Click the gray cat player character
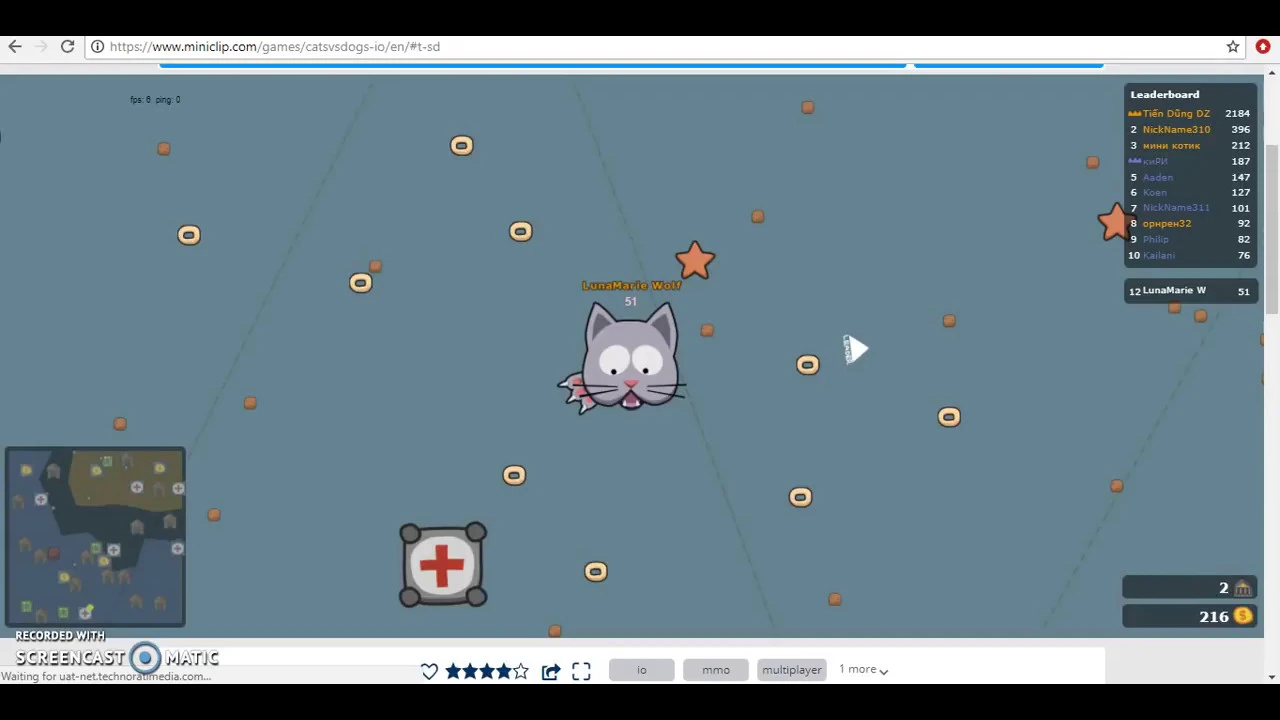The width and height of the screenshot is (1280, 720). tap(630, 356)
